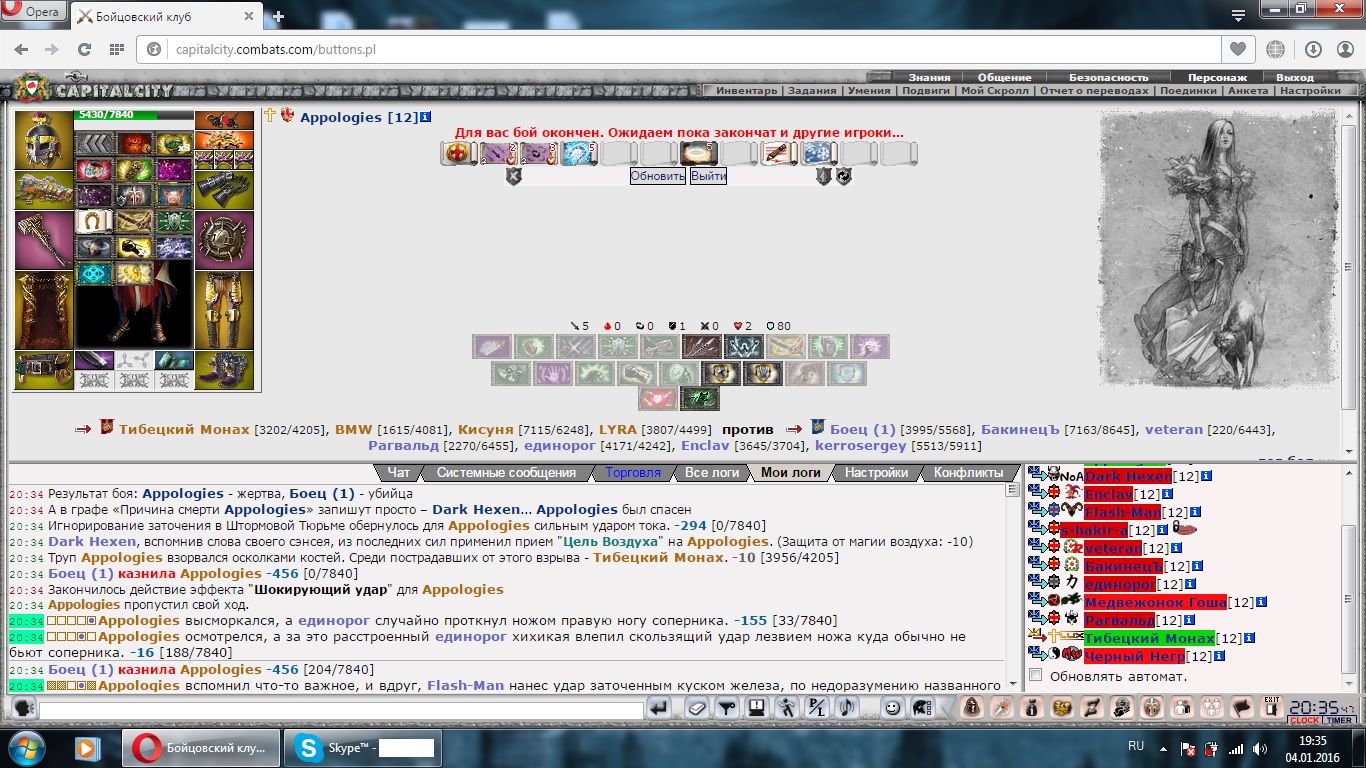Viewport: 1366px width, 768px height.
Task: Click the Opera address bar
Action: click(x=683, y=49)
